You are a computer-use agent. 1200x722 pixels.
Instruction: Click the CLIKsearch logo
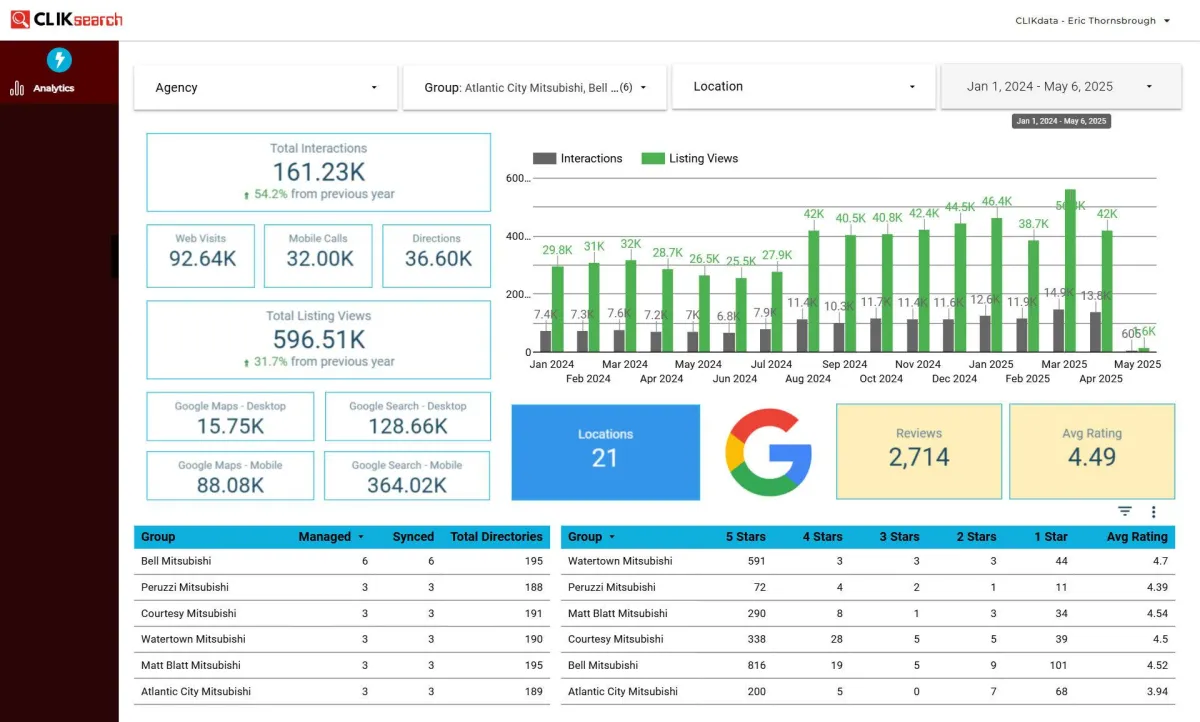pos(66,20)
